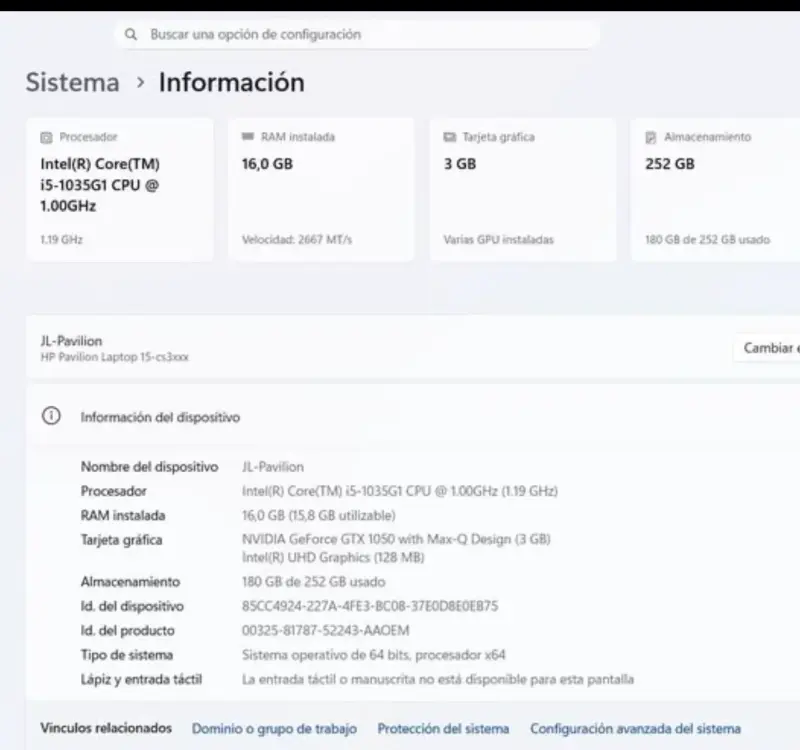Image resolution: width=800 pixels, height=750 pixels.
Task: Click the 'Información' page heading
Action: coord(232,82)
